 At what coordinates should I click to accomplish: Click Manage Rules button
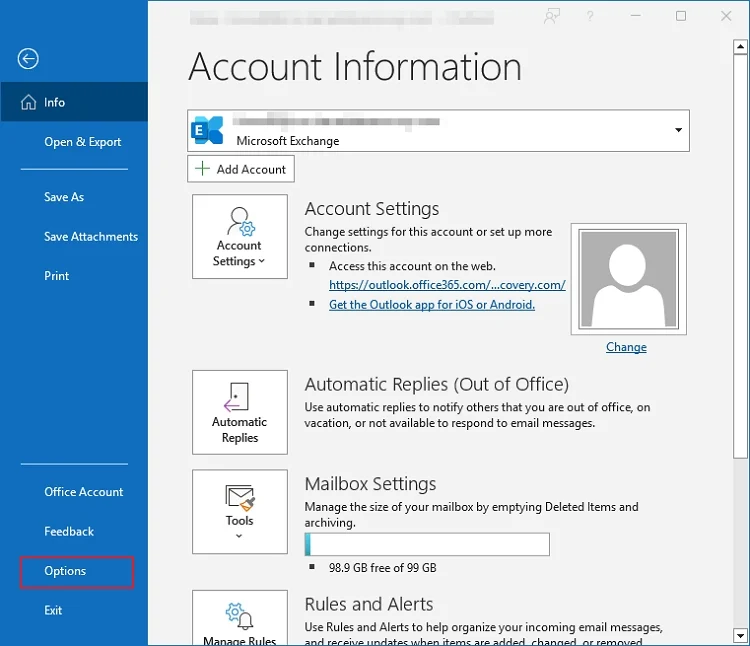240,618
